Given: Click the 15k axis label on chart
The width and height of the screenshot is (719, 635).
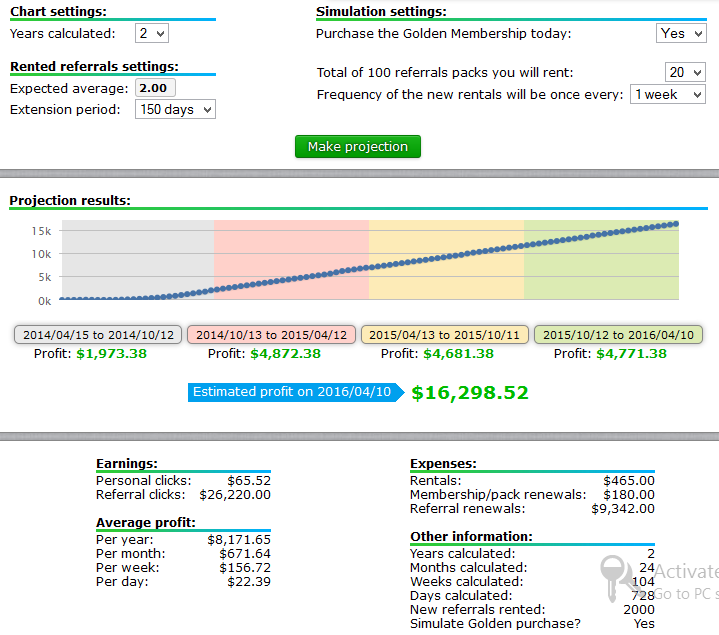Looking at the screenshot, I should [41, 231].
